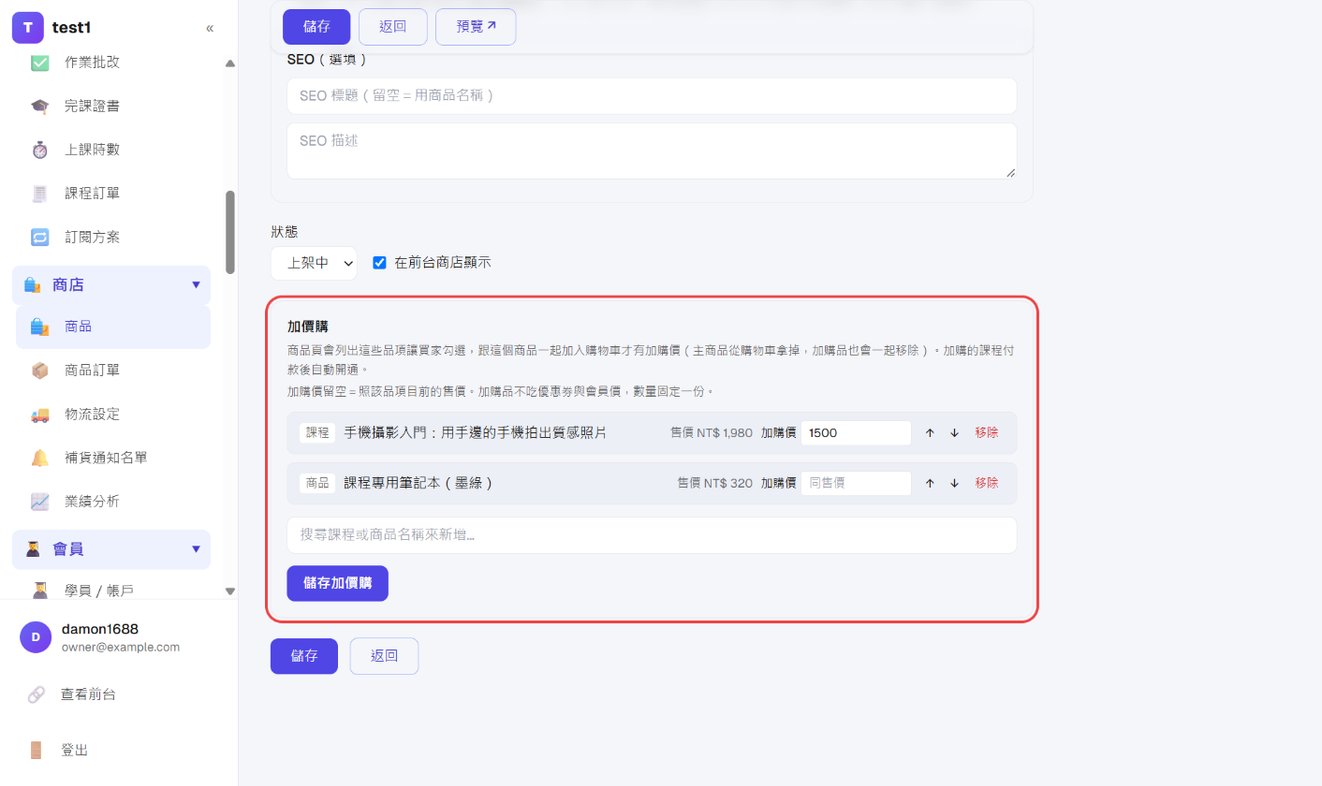
Task: Move 手機攝影入門 add-on down with its arrow
Action: tap(954, 433)
